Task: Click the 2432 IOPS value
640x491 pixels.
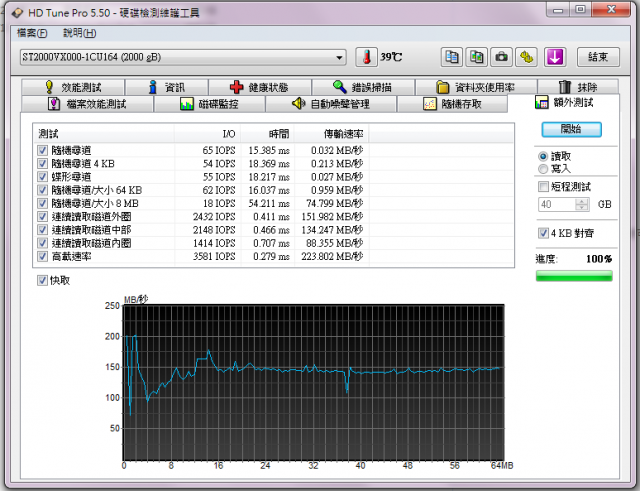Action: pyautogui.click(x=214, y=217)
